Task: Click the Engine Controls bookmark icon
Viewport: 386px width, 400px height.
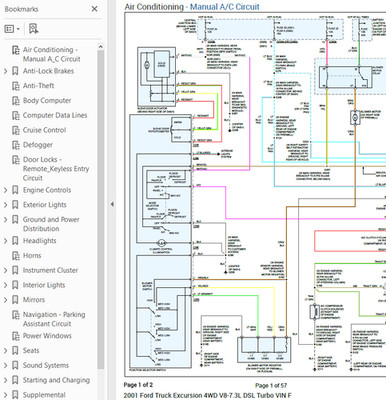Action: pyautogui.click(x=15, y=190)
